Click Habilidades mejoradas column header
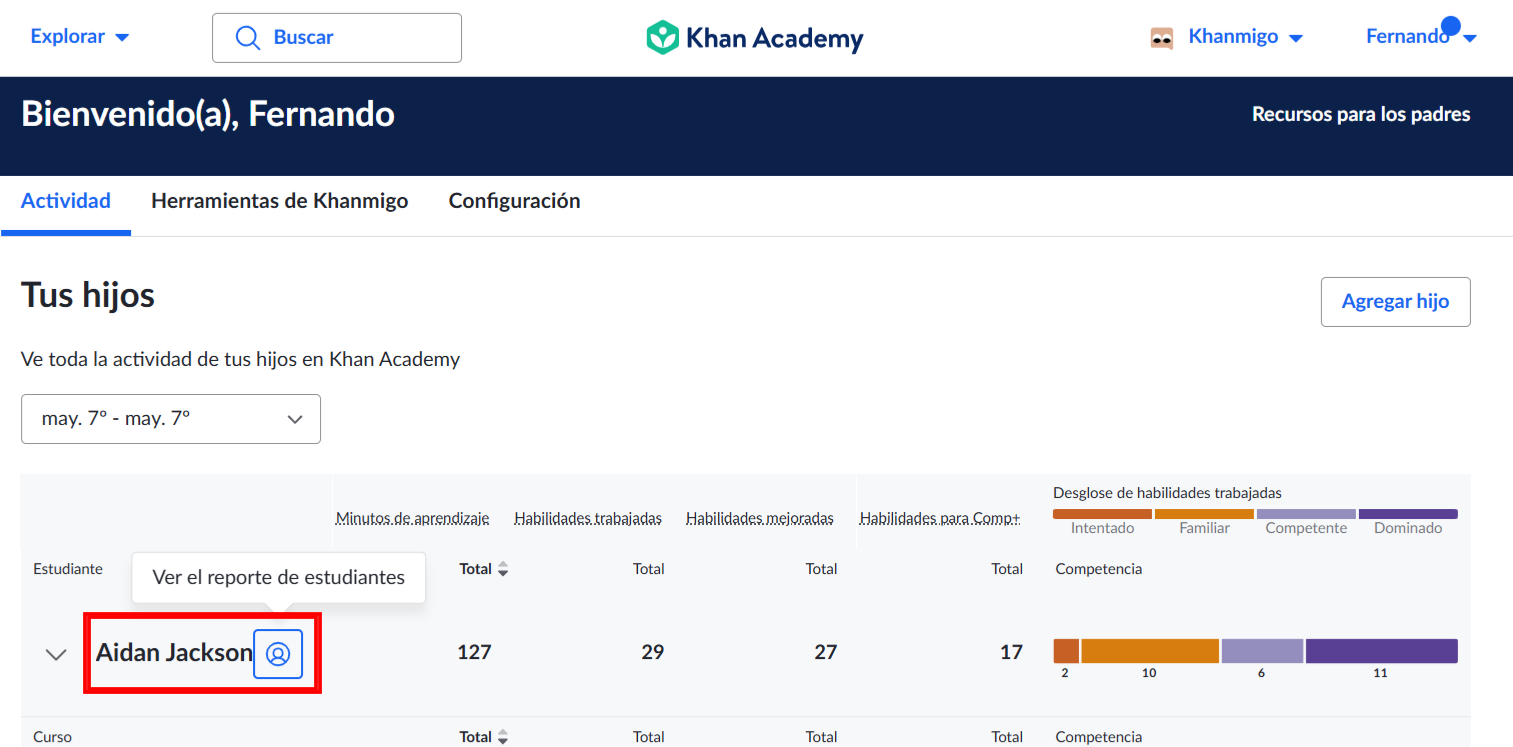Viewport: 1513px width, 747px height. coord(760,518)
